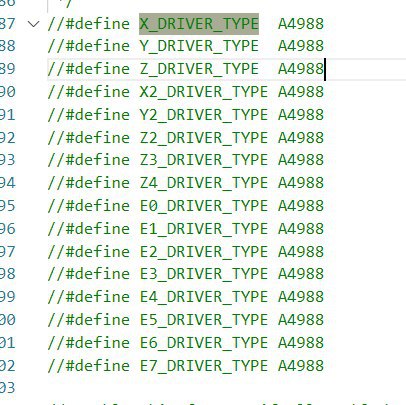Collapse the code fold chevron beside X_DRIVER_TYPE line
Screen dimensions: 406x405
coord(33,24)
